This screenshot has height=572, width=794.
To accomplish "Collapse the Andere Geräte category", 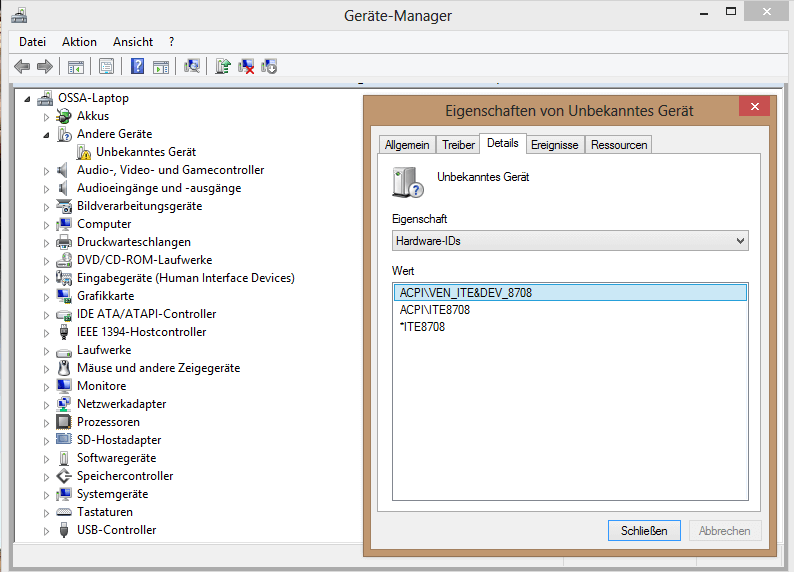I will pyautogui.click(x=46, y=134).
